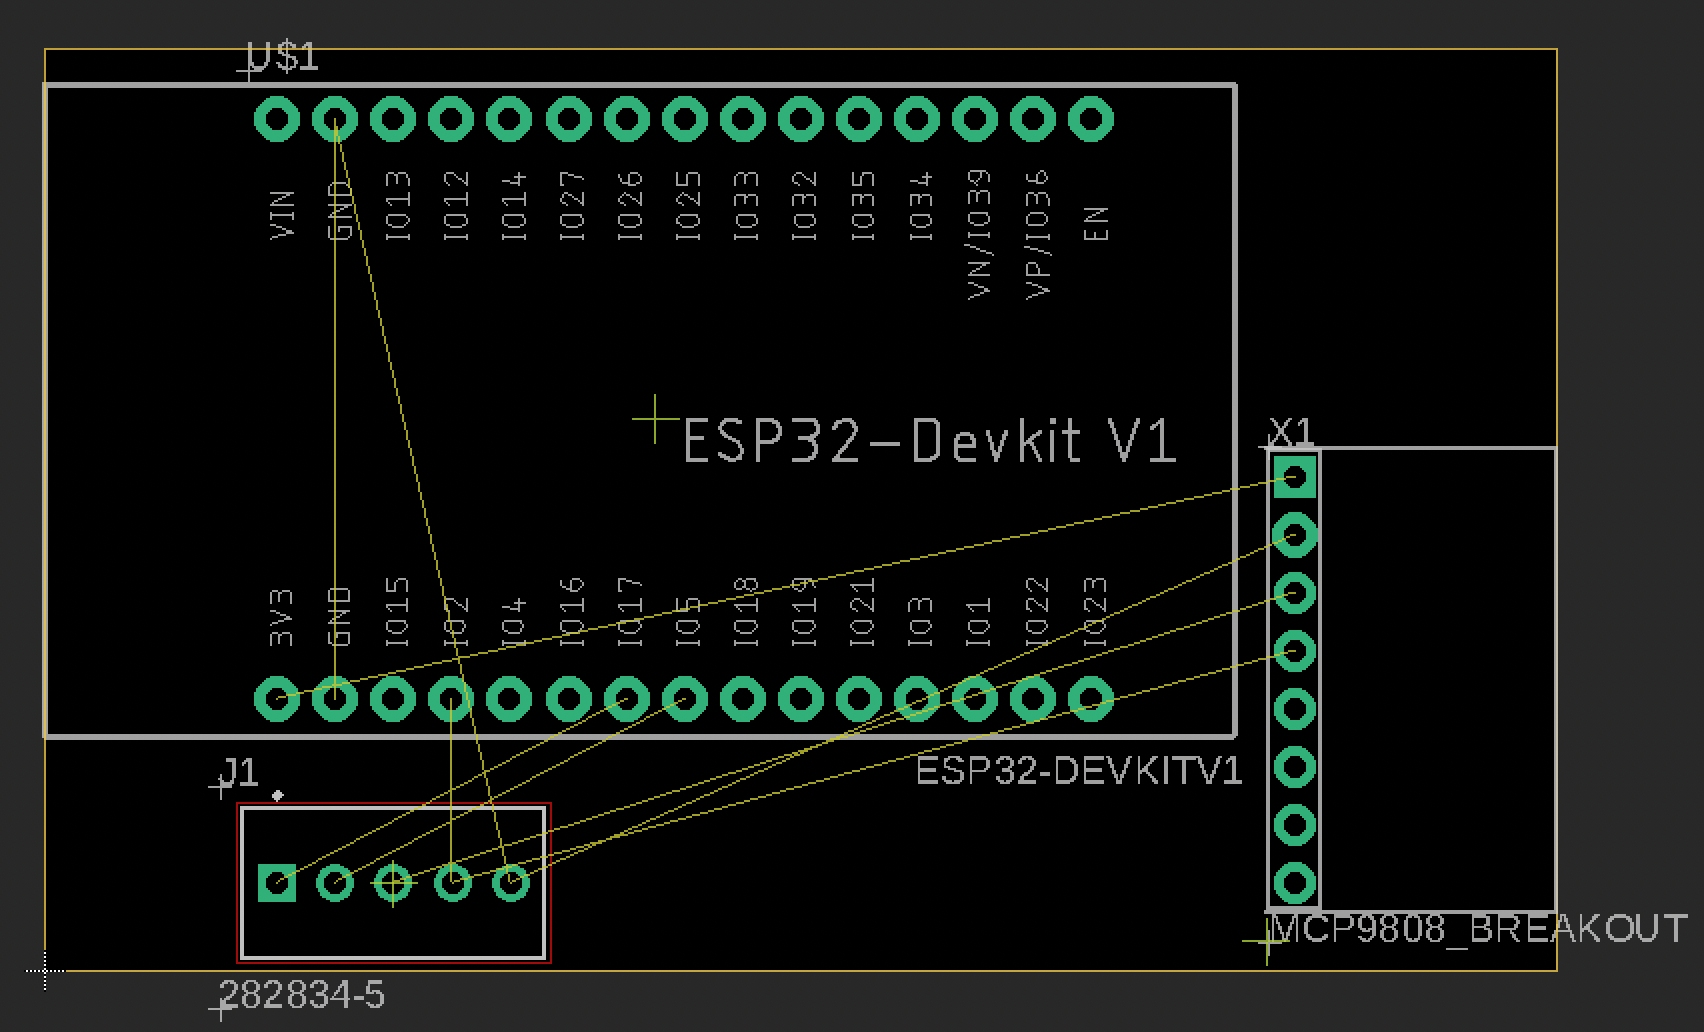Click the IO2 pin pad
Image resolution: width=1704 pixels, height=1032 pixels.
pos(451,699)
